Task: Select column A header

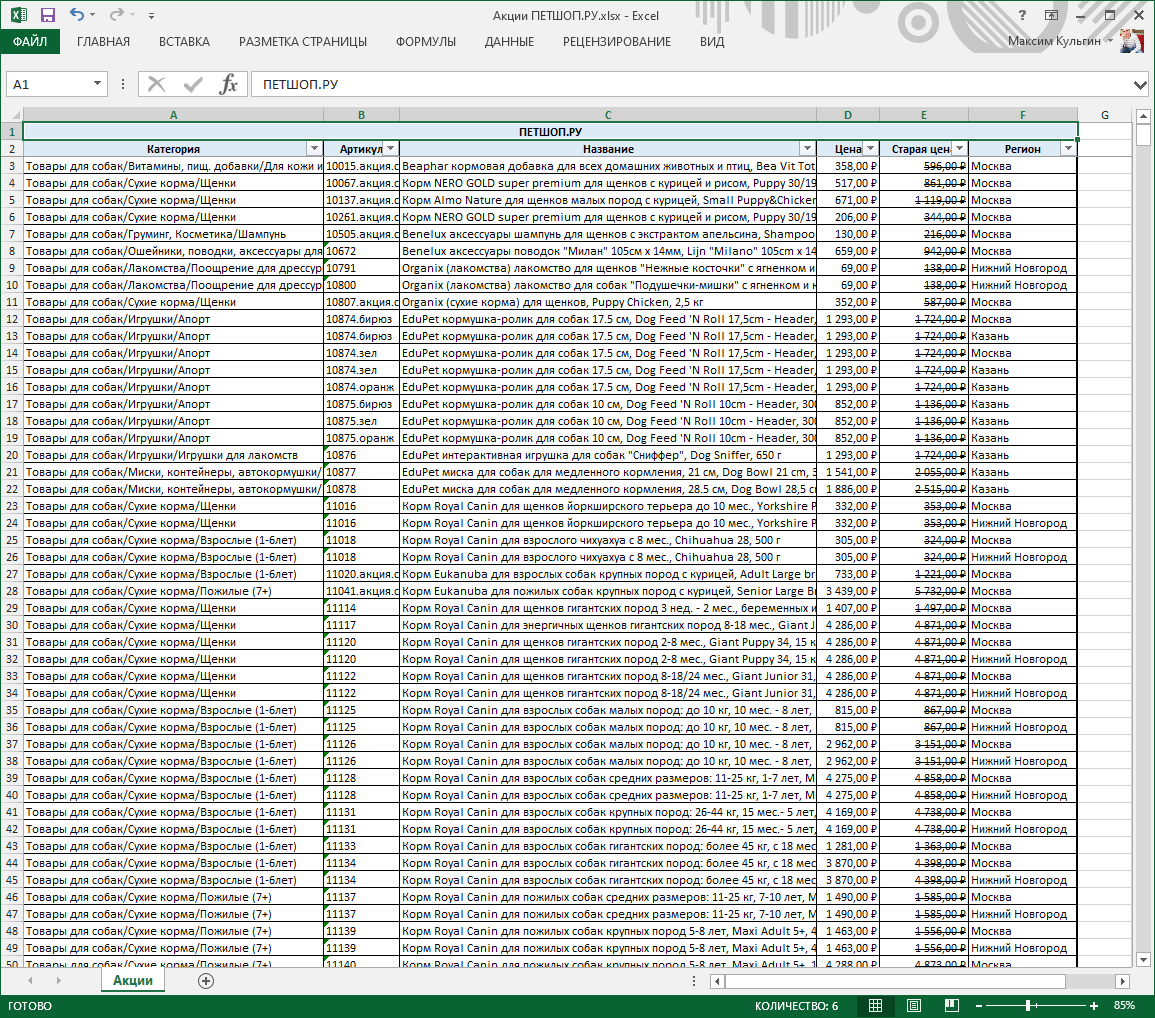Action: 173,115
